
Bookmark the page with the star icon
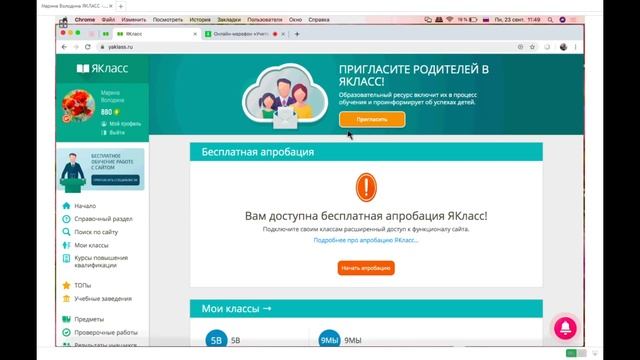532,47
